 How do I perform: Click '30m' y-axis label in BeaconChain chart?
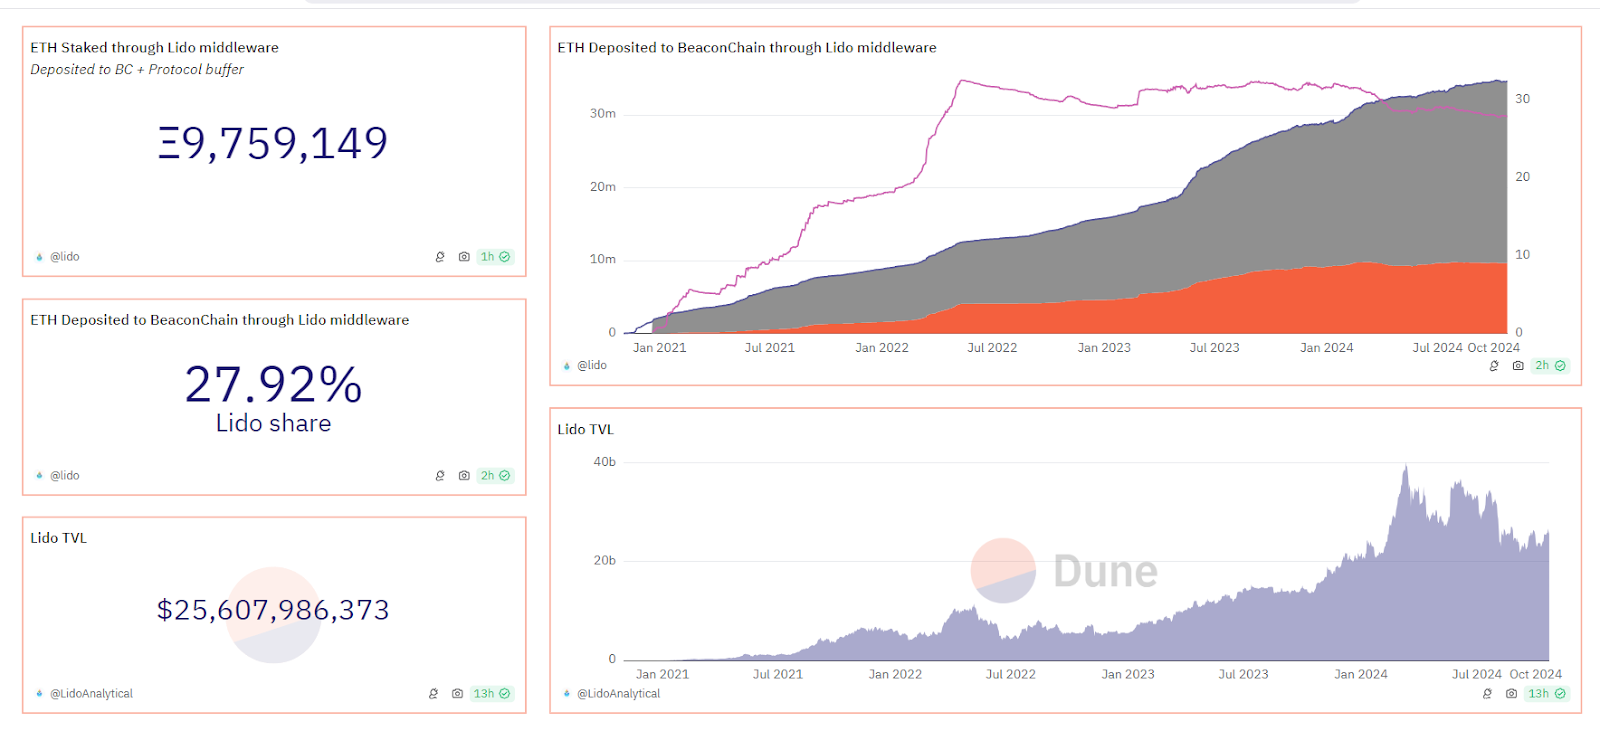602,114
